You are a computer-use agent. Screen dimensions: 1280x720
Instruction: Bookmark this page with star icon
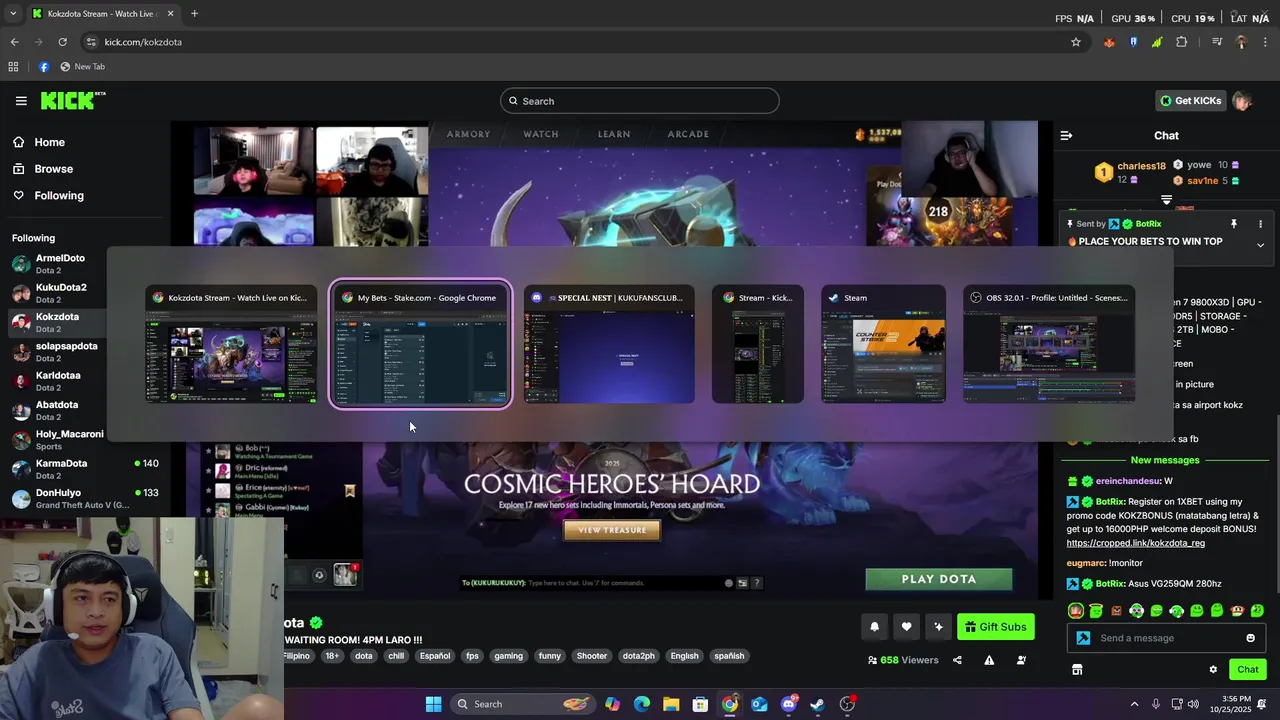click(x=1076, y=42)
